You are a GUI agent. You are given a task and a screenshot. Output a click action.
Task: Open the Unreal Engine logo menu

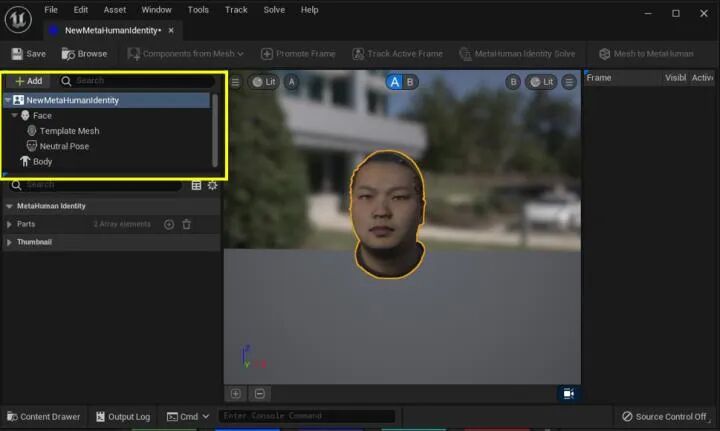point(18,19)
